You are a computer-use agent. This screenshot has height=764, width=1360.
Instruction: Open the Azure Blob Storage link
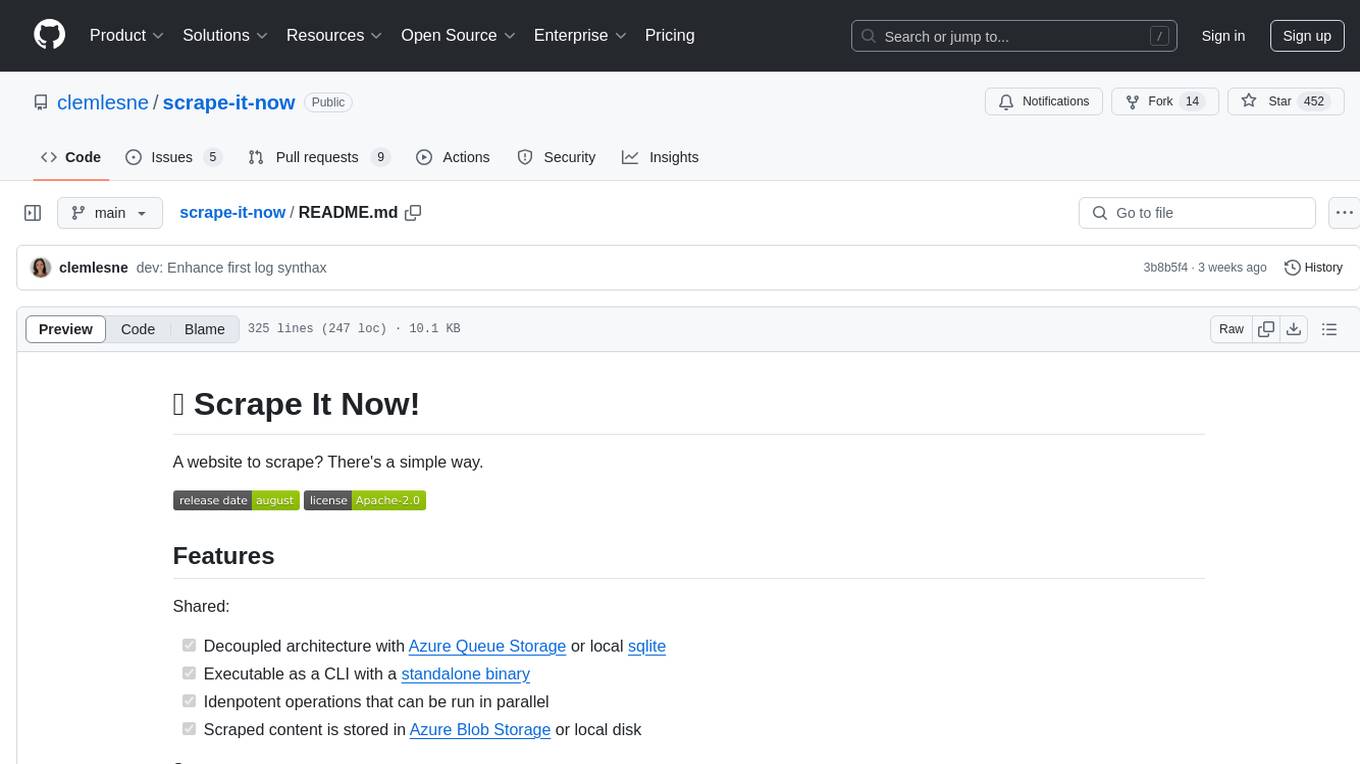point(480,729)
